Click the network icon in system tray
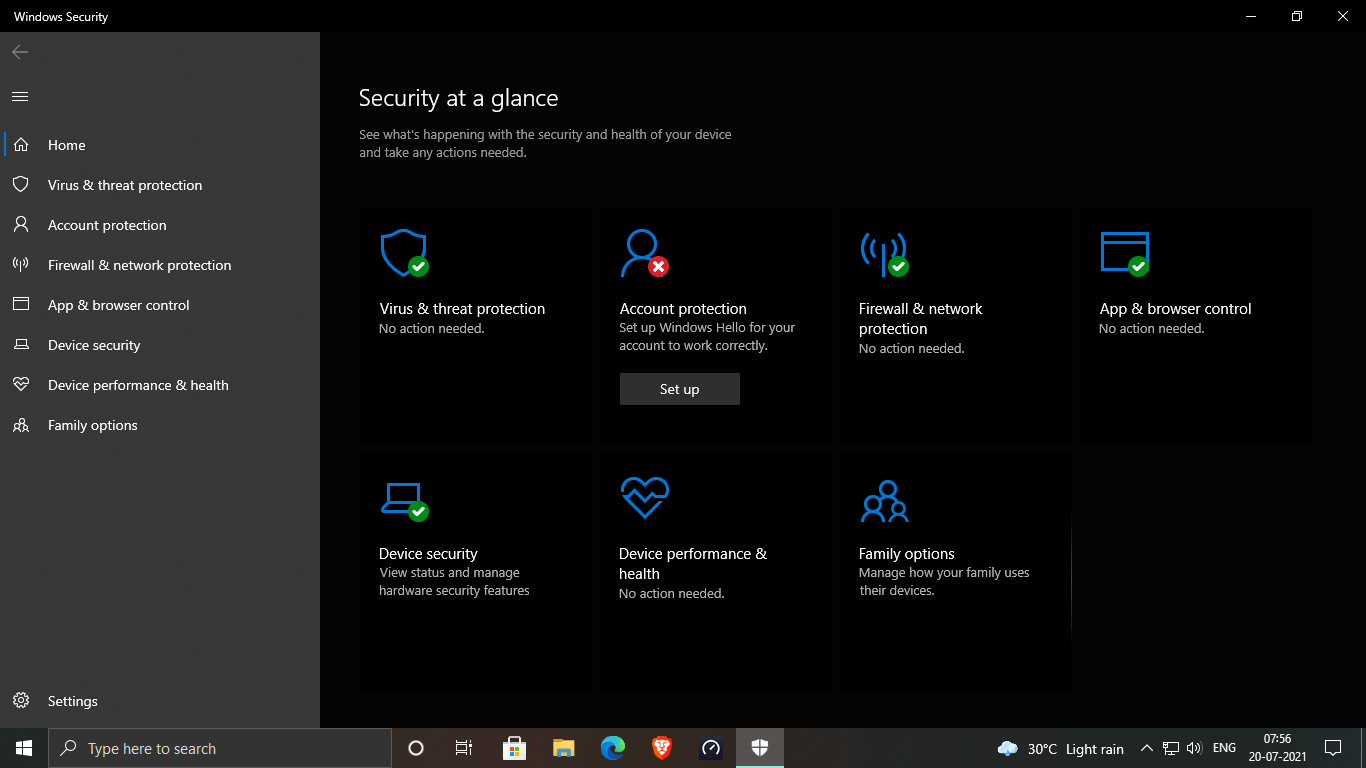 pyautogui.click(x=1171, y=748)
